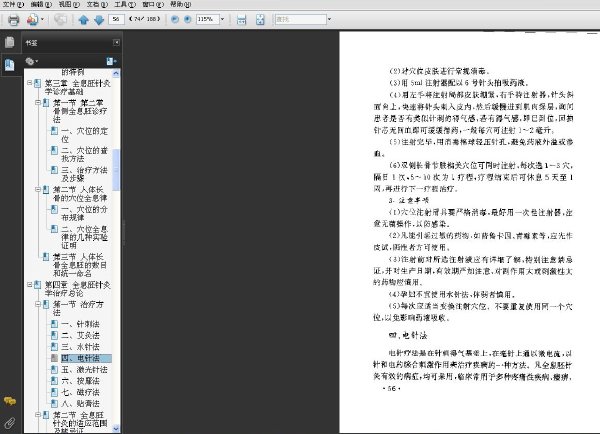Click the page number field showing 56
600x434 pixels.
[116, 19]
